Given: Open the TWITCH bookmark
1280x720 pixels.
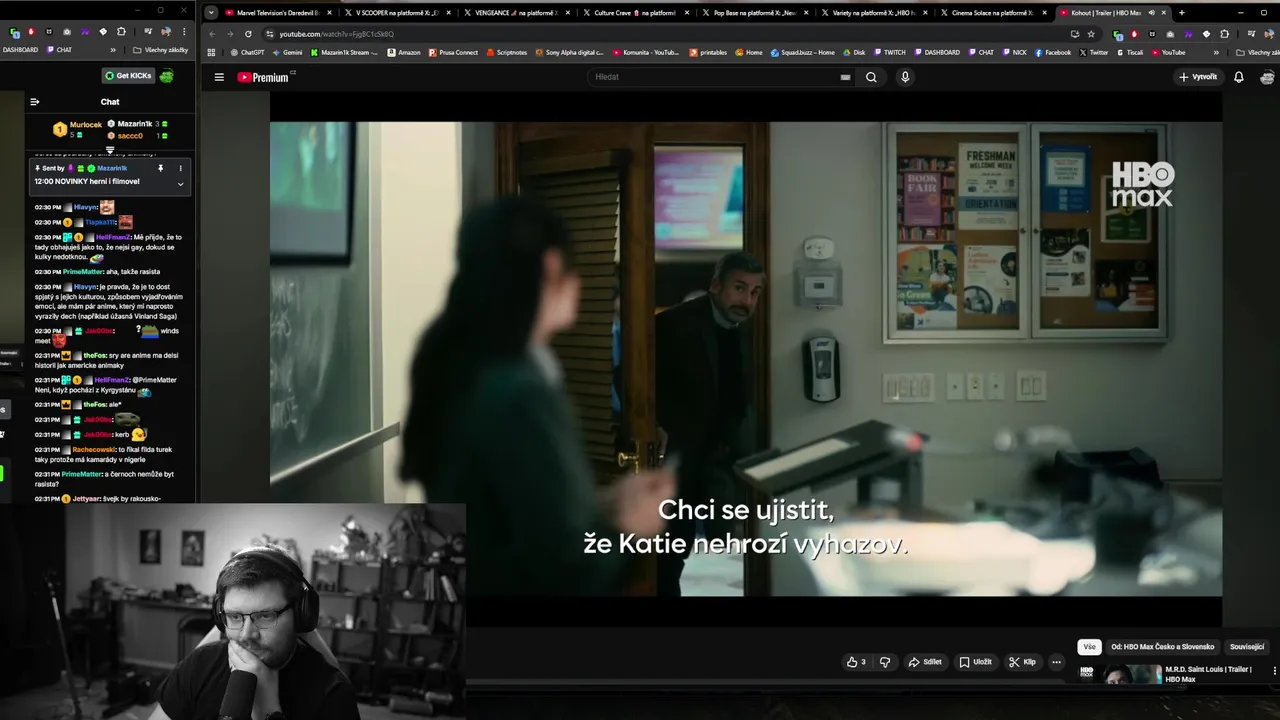Looking at the screenshot, I should pyautogui.click(x=890, y=52).
